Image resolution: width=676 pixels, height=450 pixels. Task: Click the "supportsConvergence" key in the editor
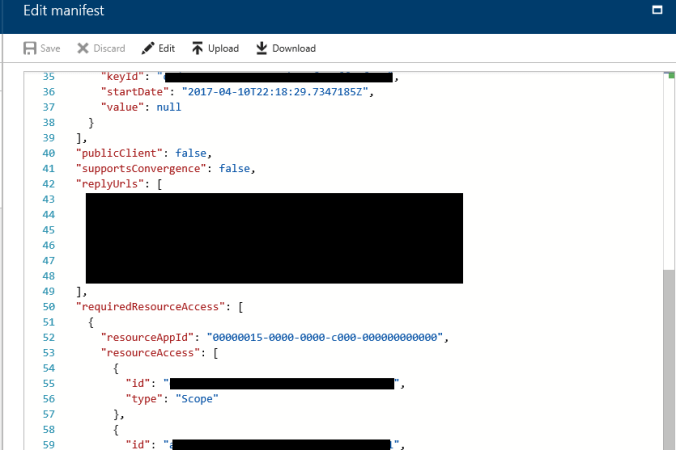coord(137,169)
